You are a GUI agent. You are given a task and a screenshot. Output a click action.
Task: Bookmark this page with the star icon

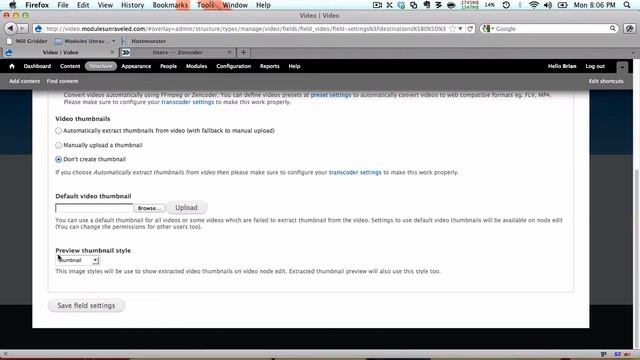point(452,29)
